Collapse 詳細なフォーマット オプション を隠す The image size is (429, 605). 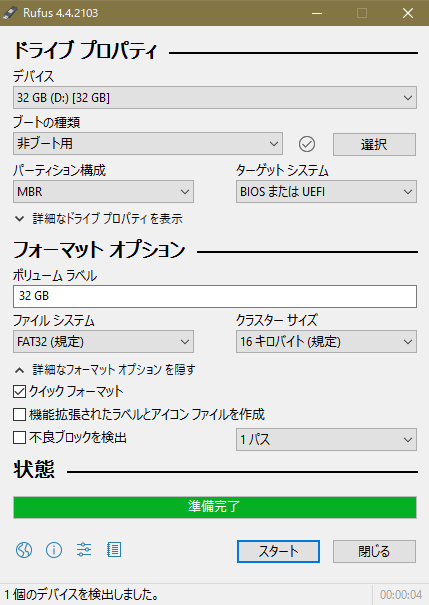(105, 370)
